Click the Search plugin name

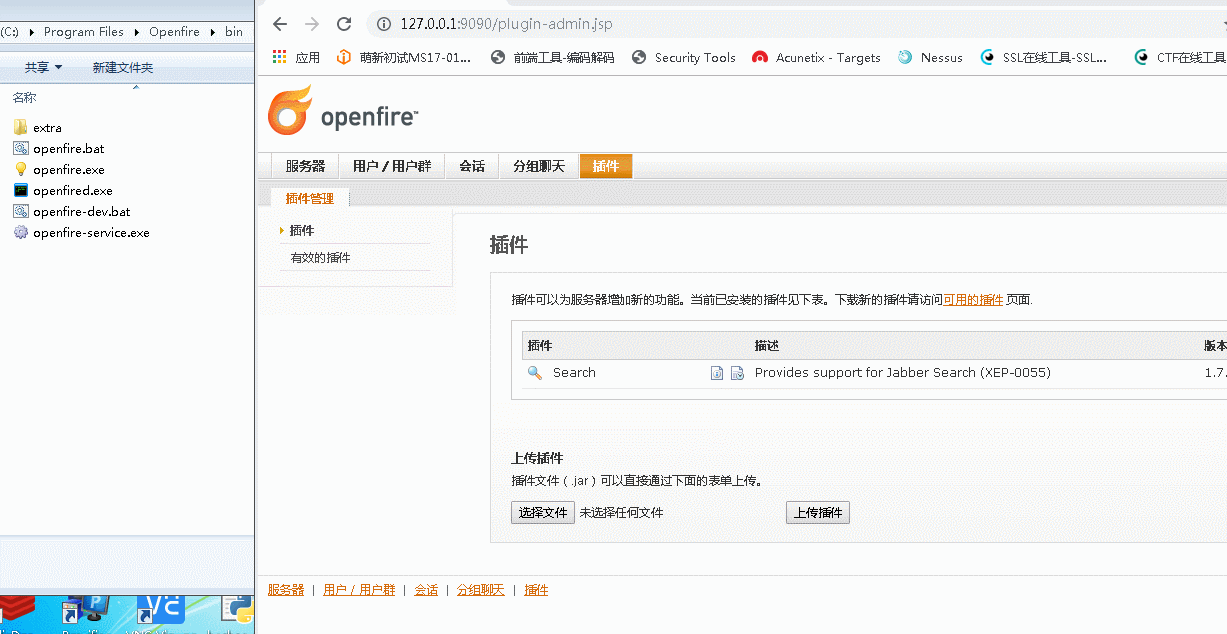[574, 373]
